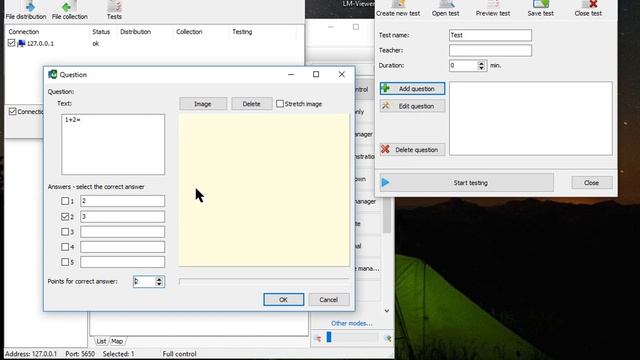Click the Collection column header

189,31
